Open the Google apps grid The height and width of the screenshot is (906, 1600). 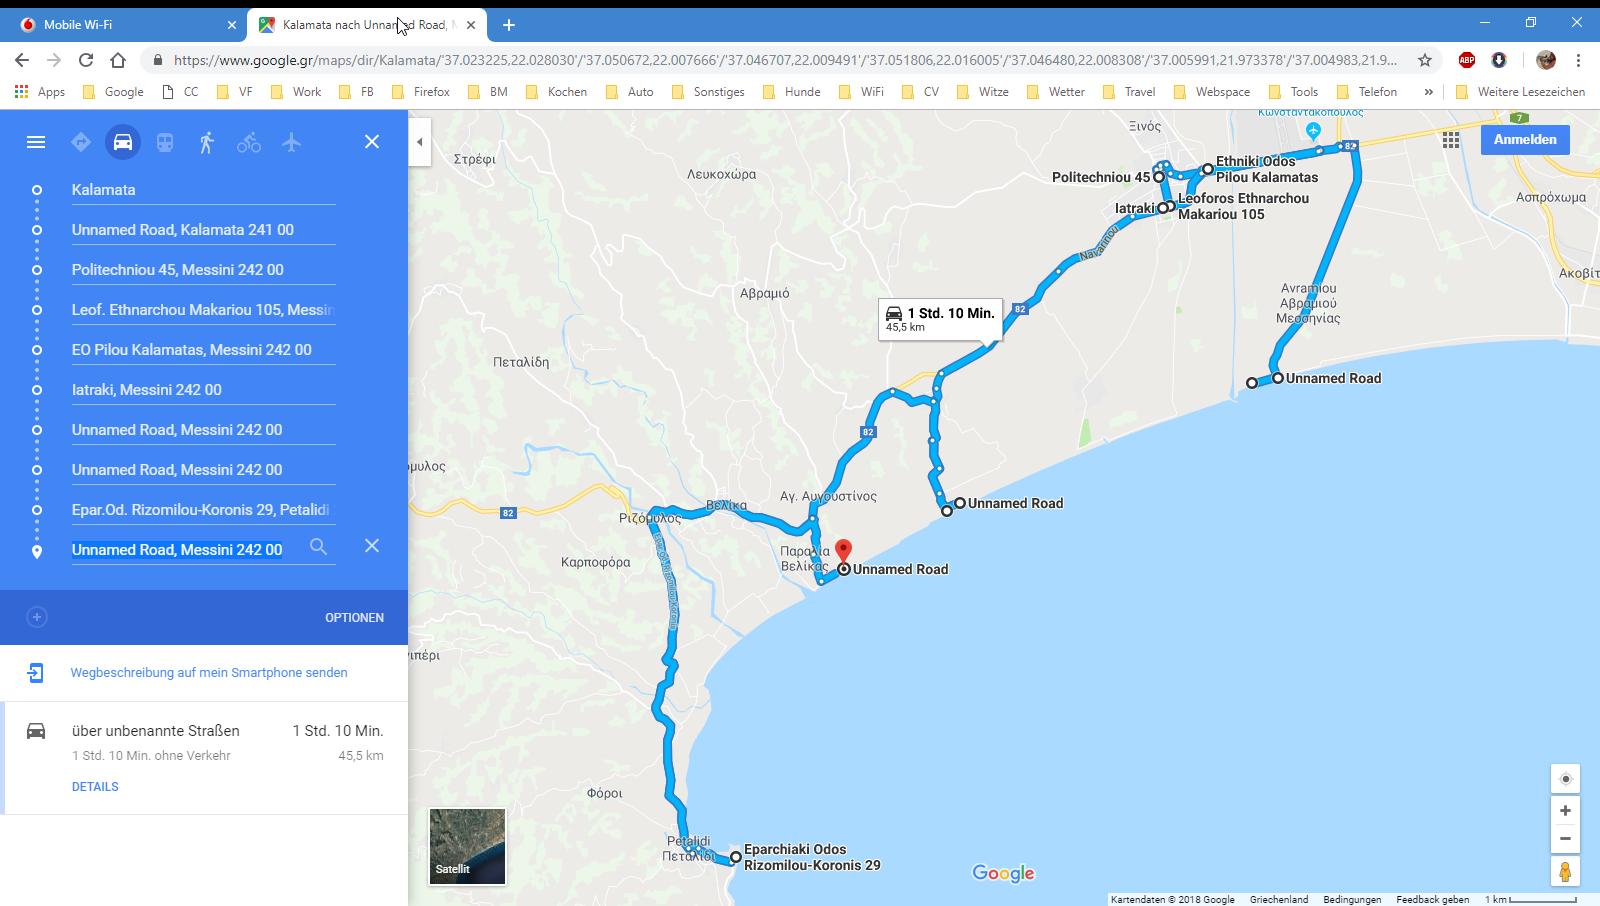coord(1451,141)
